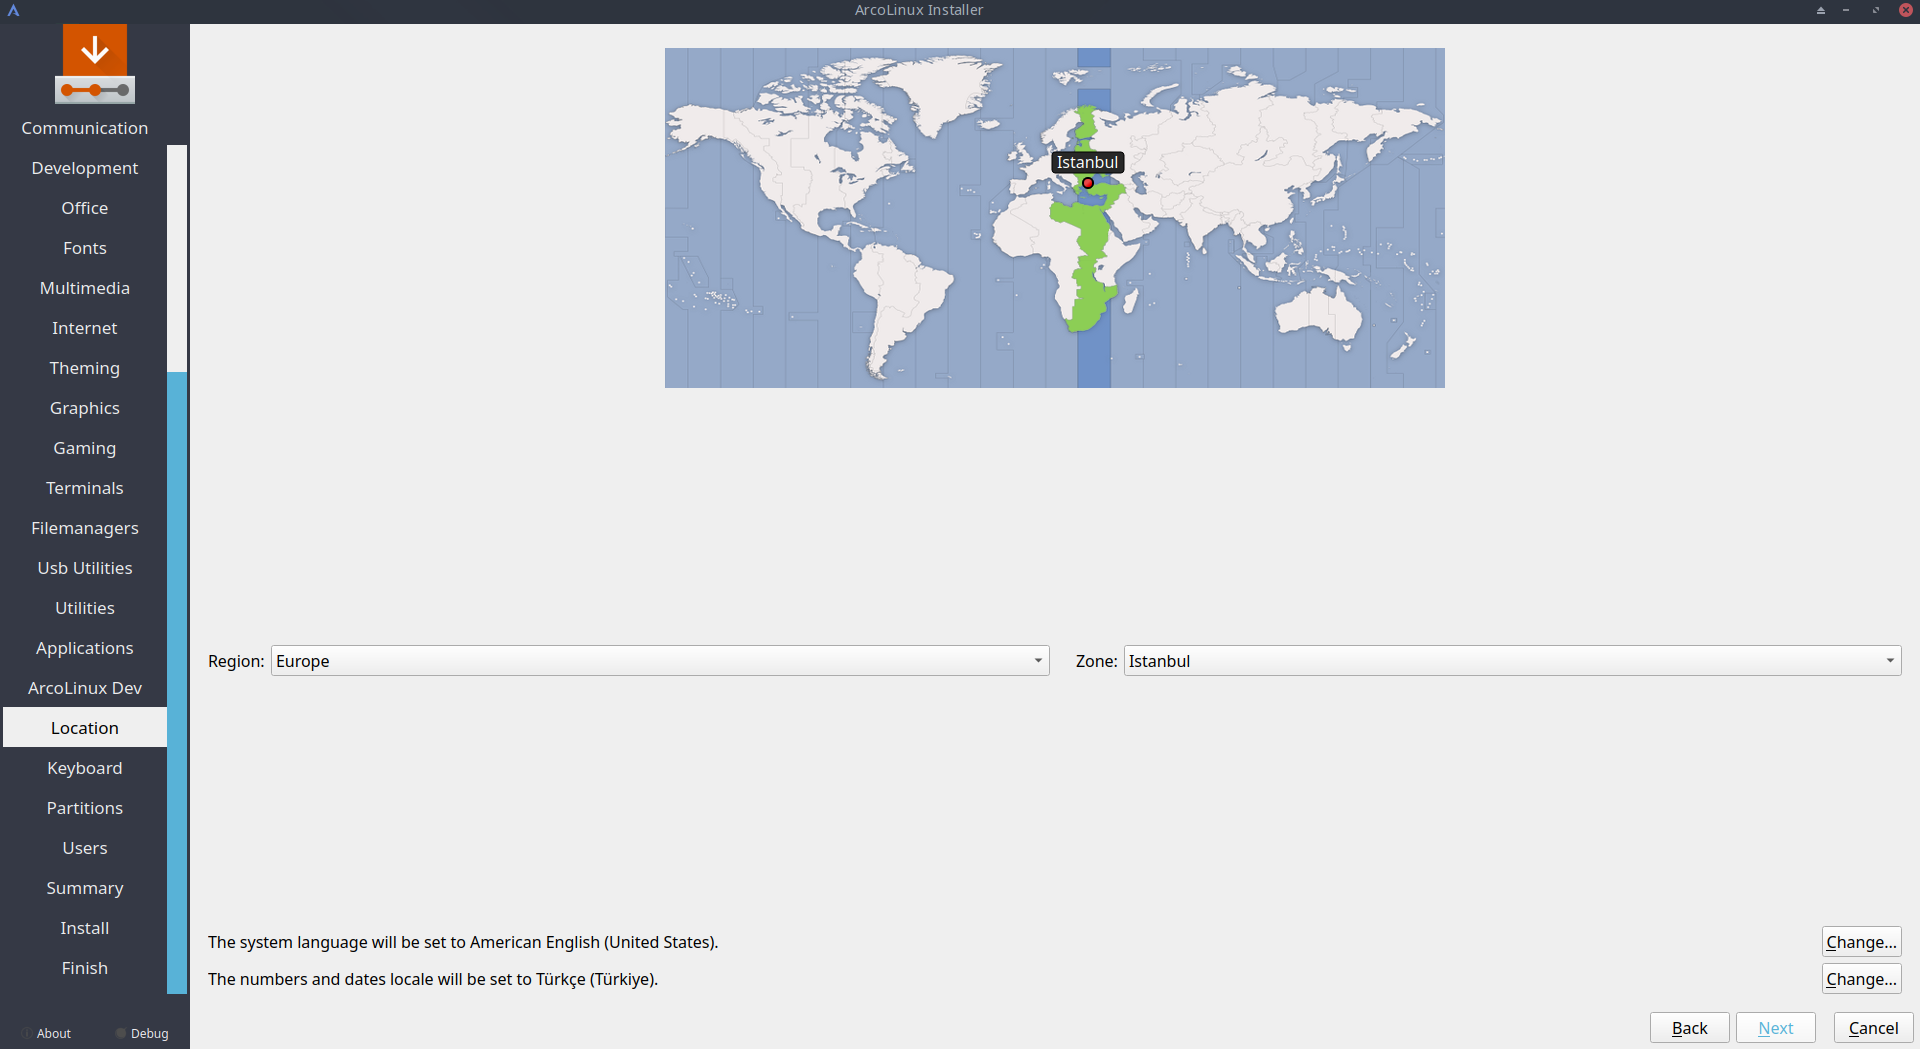
Task: Close the ArcoLinux Installer window
Action: pos(1906,10)
